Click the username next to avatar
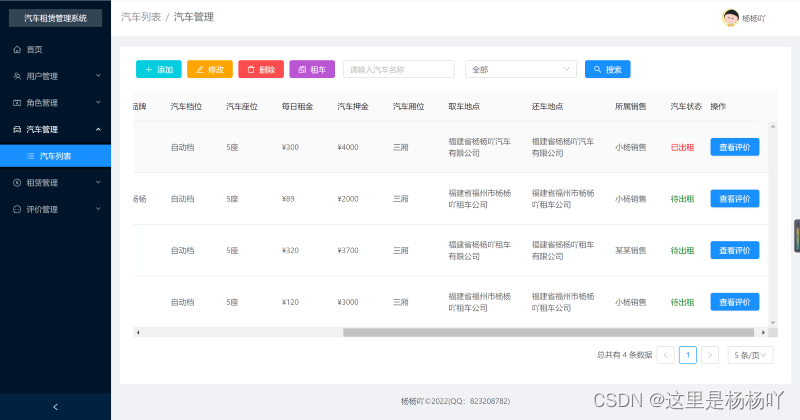Screen dimensions: 800x420 pyautogui.click(x=754, y=18)
